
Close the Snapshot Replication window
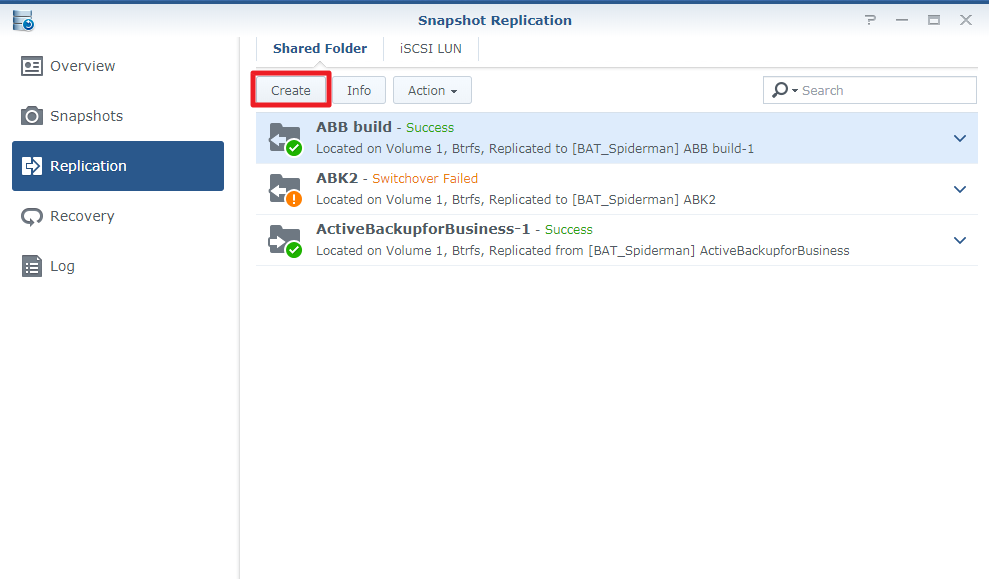[966, 20]
